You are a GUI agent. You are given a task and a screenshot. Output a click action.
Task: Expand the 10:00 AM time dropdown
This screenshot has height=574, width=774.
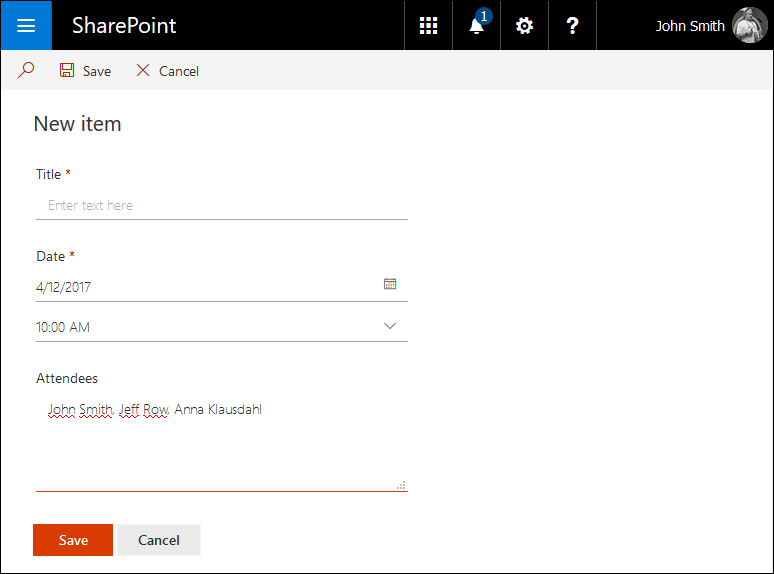(390, 326)
